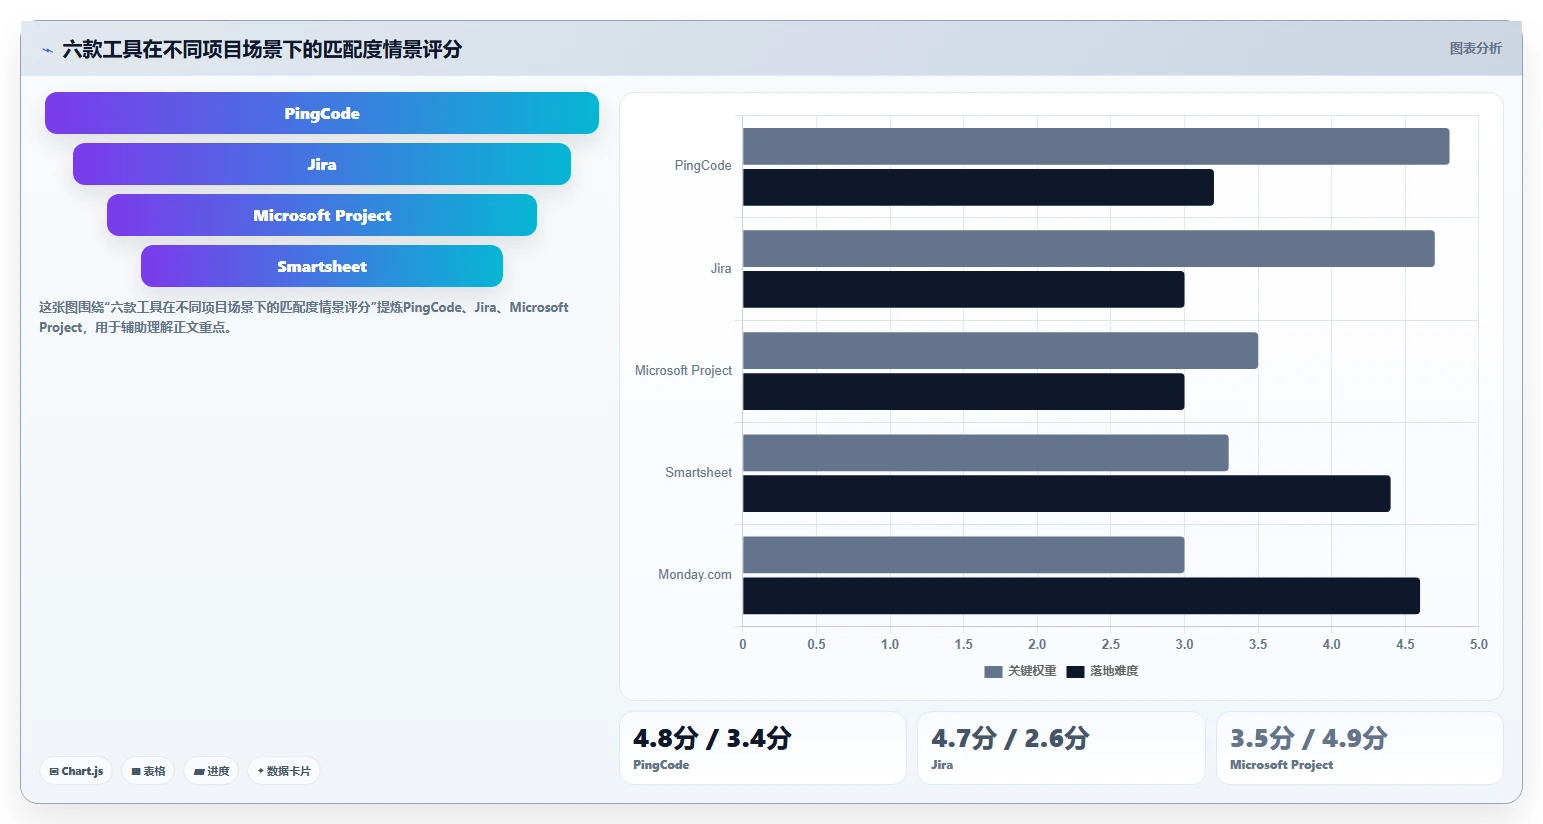1543x824 pixels.
Task: Click the Microsoft Project 落地难度 dark bar
Action: [964, 391]
